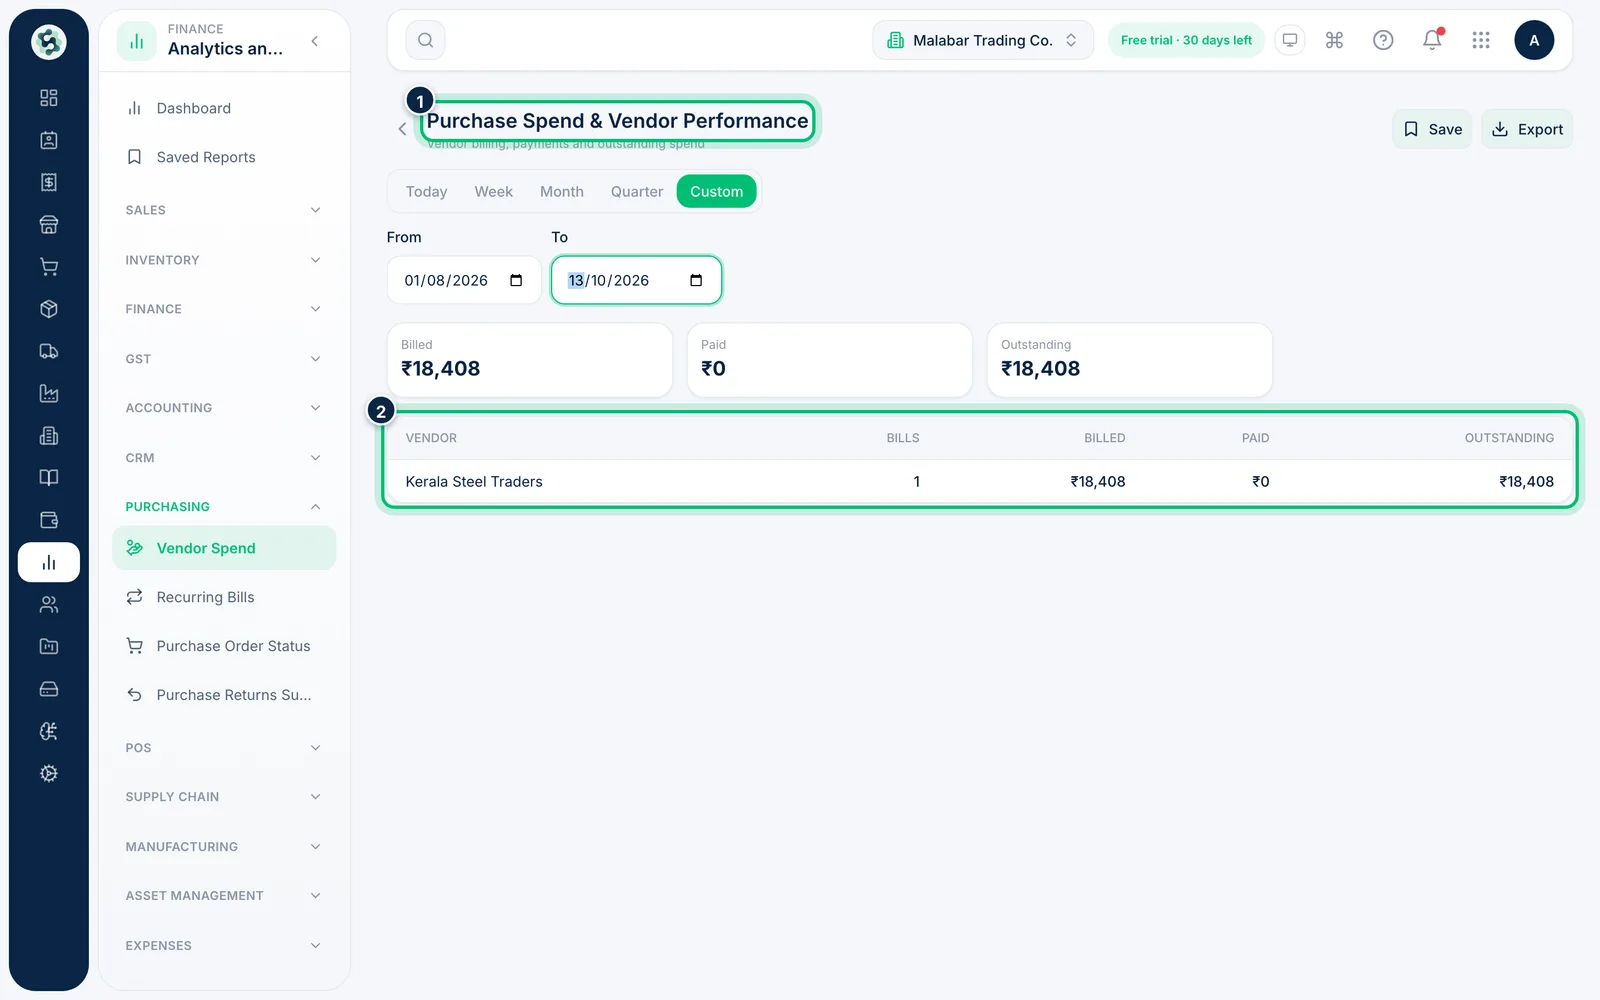Screen dimensions: 1600x1000
Task: Open the help question mark icon
Action: [1383, 40]
